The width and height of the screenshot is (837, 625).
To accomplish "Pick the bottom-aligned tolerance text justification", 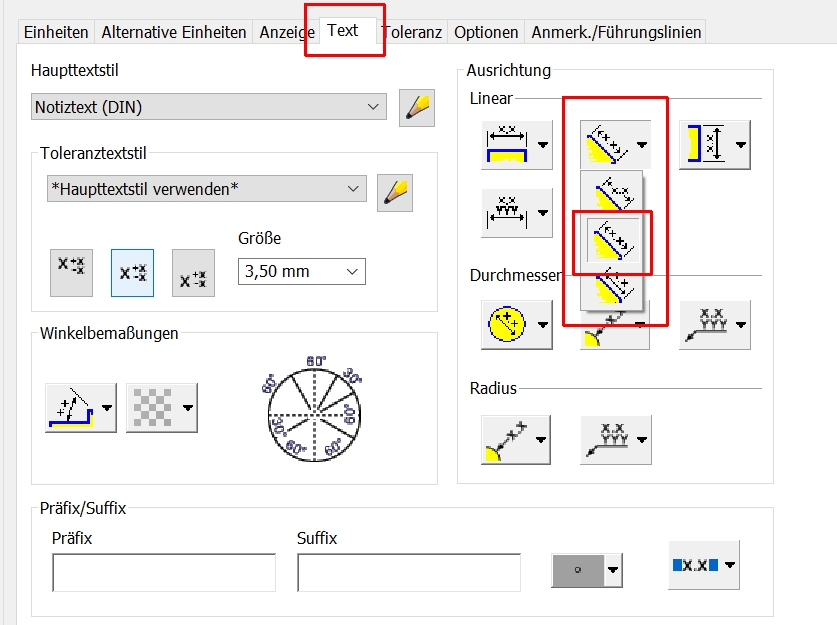I will [x=193, y=273].
